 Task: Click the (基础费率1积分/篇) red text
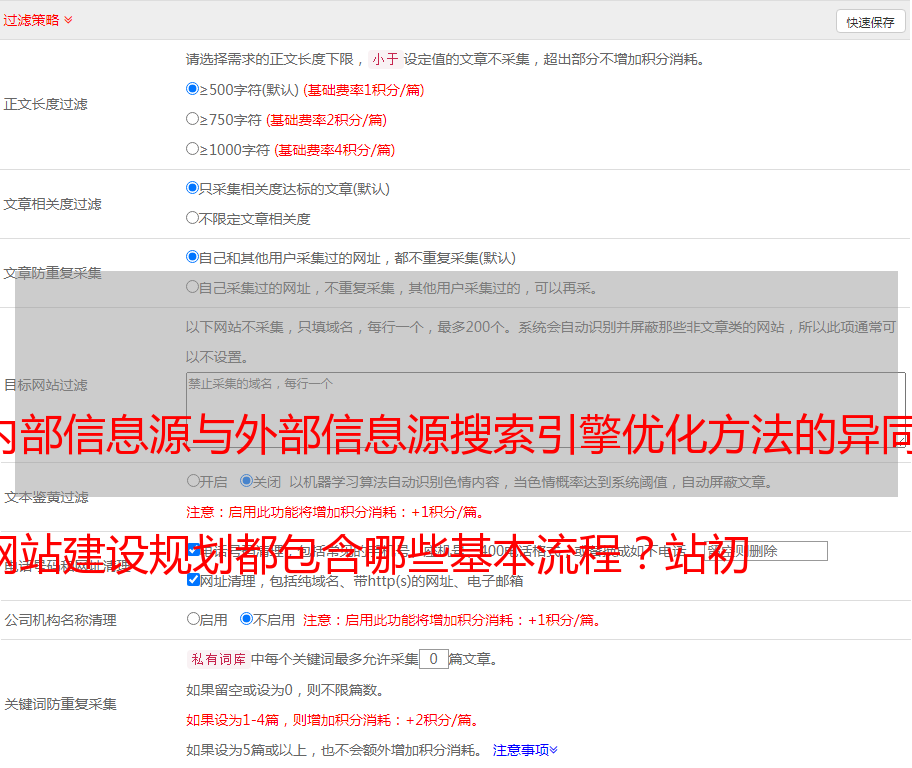click(x=364, y=90)
